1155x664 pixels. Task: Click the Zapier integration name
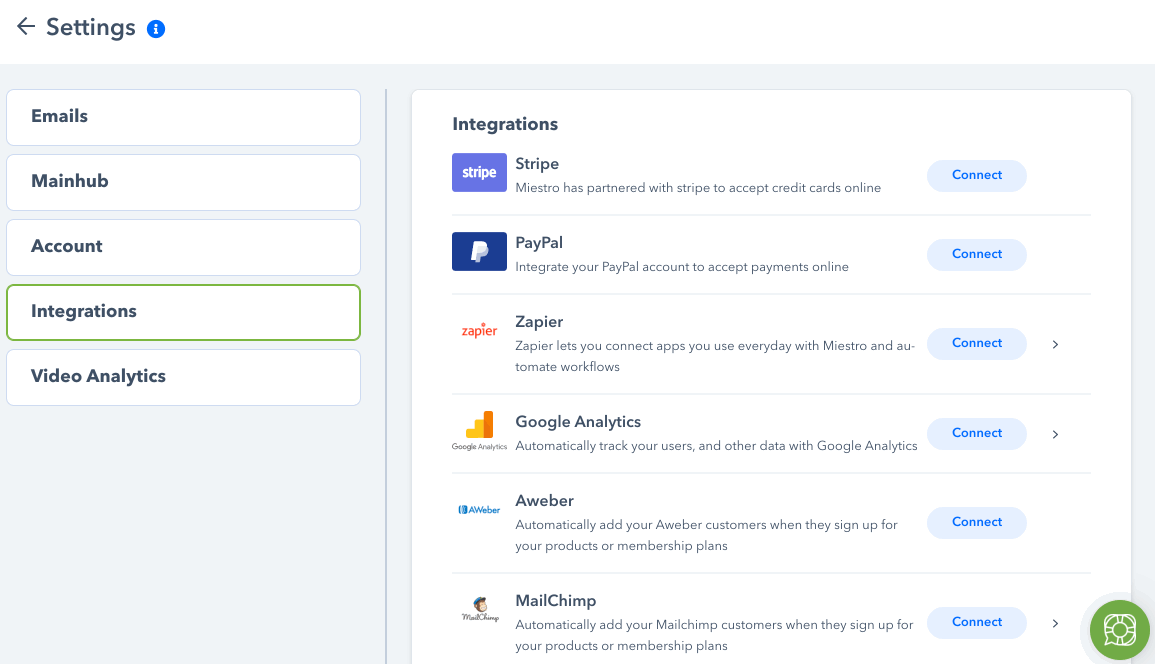coord(538,322)
